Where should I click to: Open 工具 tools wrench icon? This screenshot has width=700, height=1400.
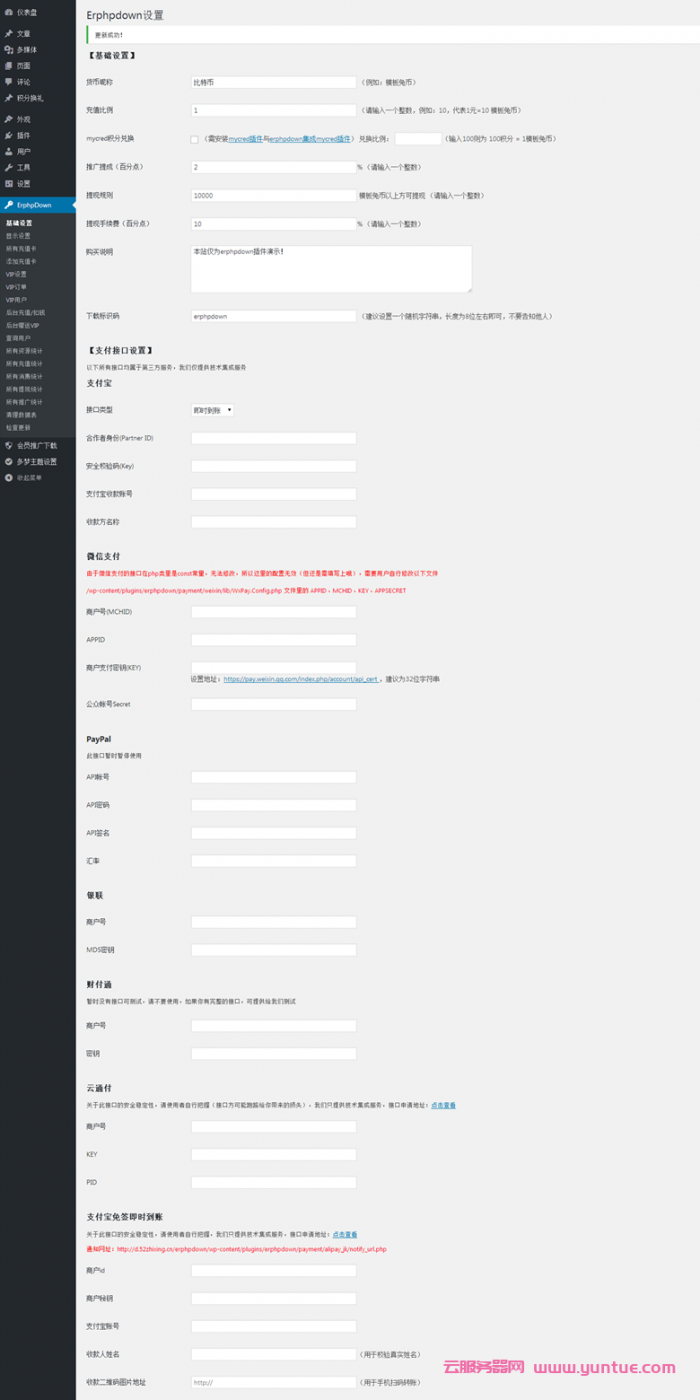8,167
